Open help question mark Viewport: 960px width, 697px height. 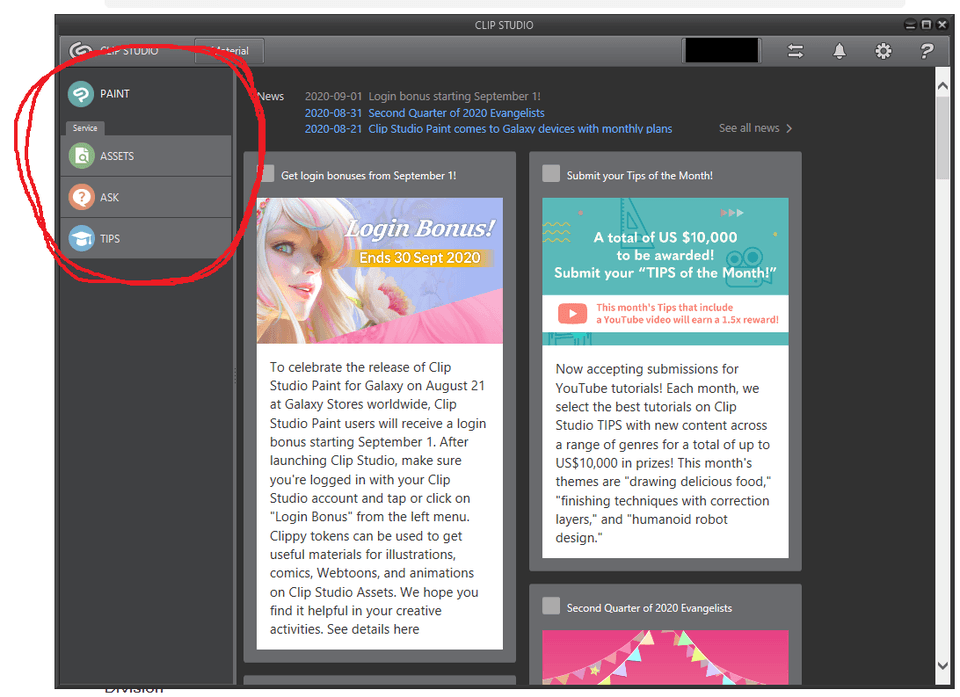[x=926, y=51]
